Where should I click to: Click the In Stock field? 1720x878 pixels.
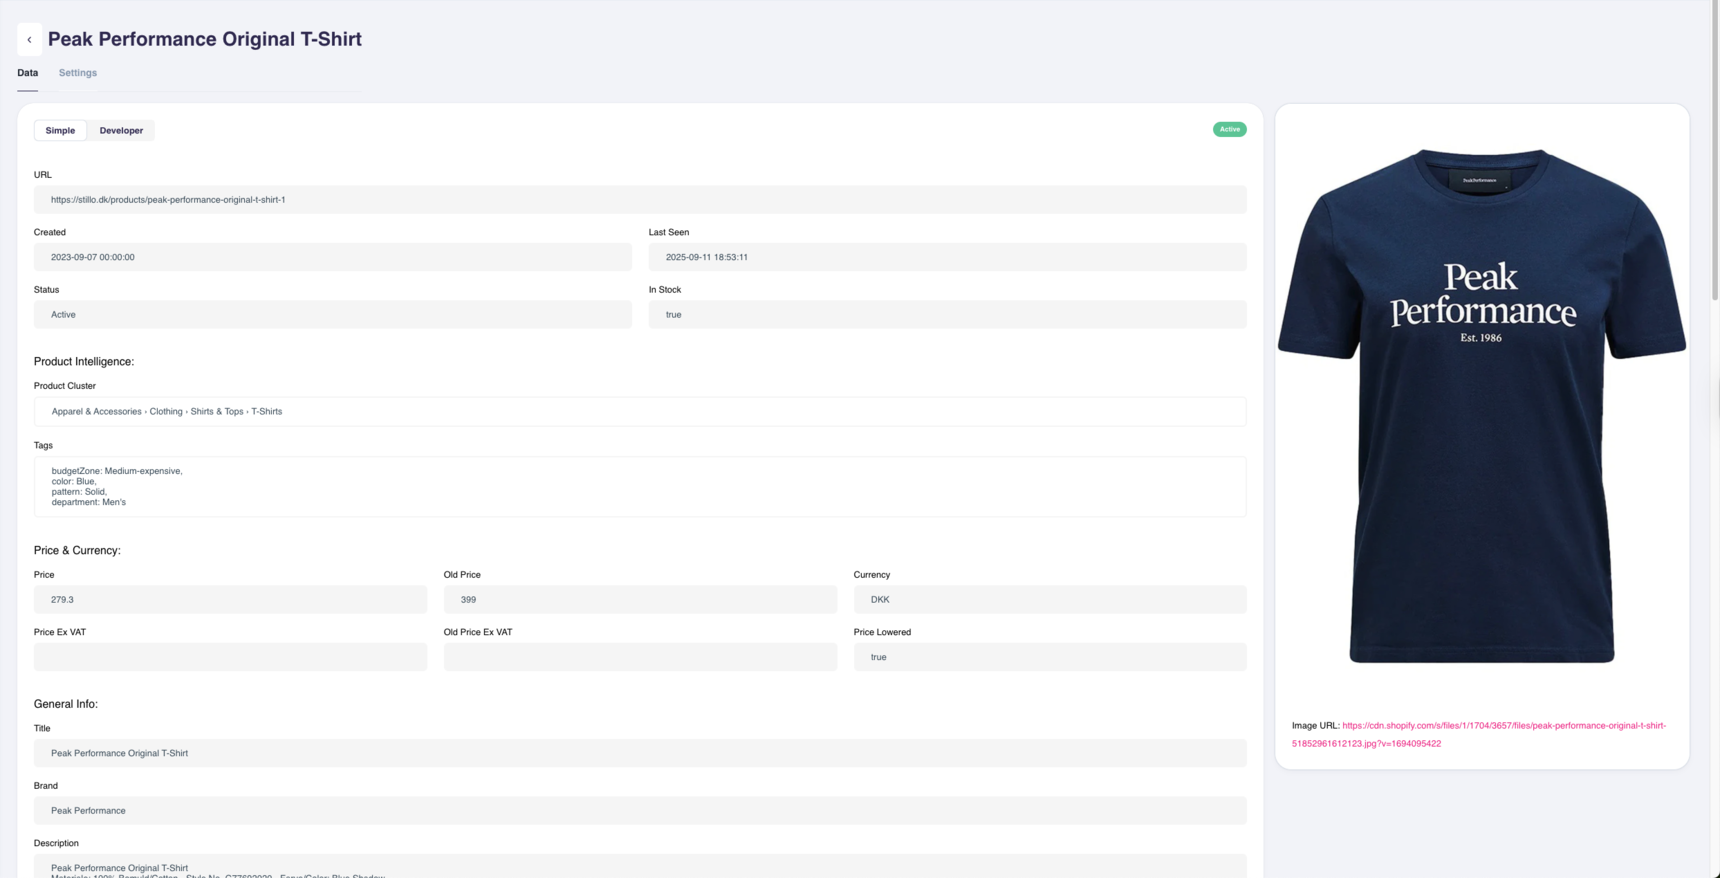point(946,314)
